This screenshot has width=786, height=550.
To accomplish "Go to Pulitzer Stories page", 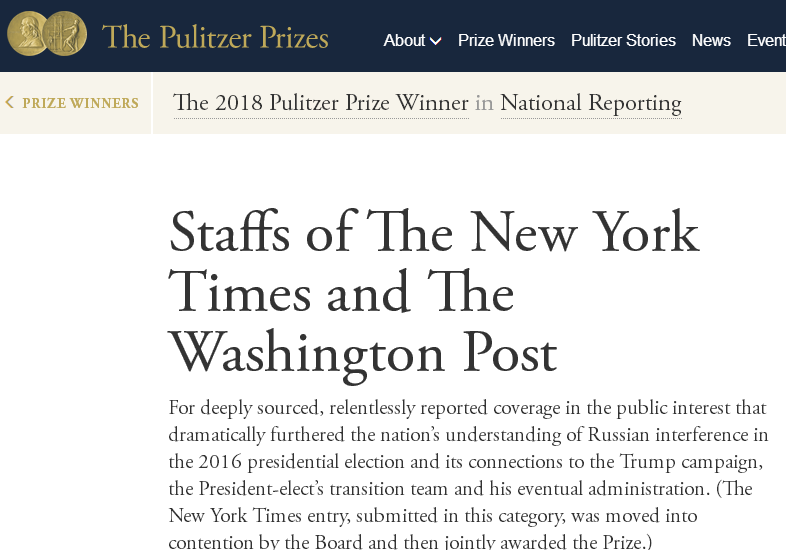I will (623, 40).
